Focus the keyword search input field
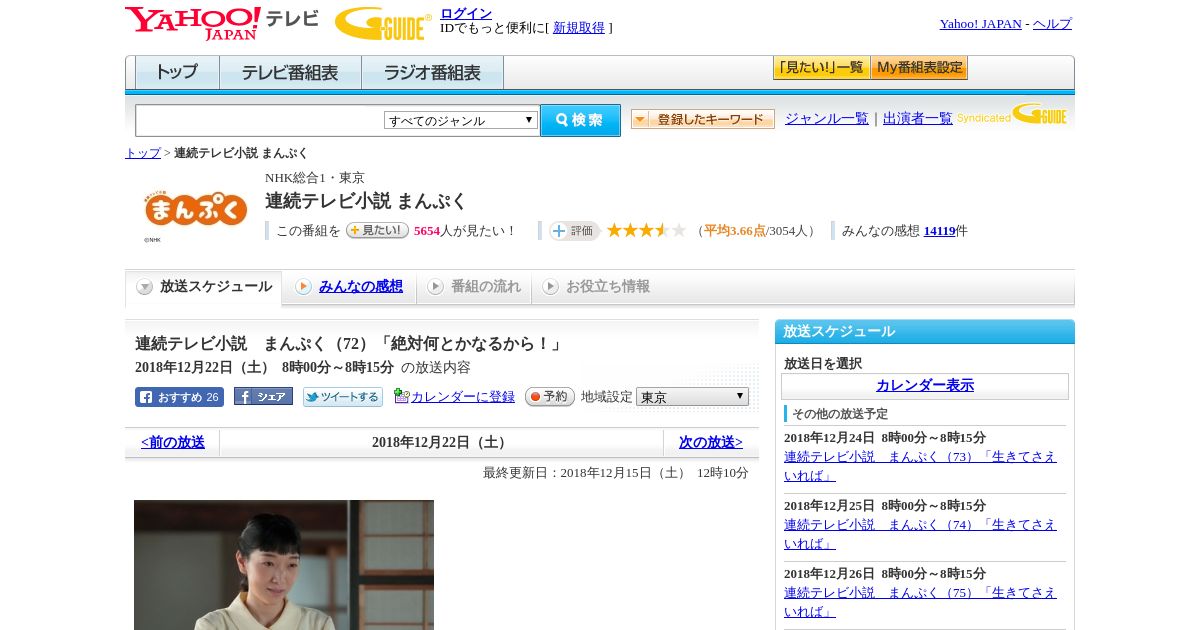The height and width of the screenshot is (630, 1200). 260,120
